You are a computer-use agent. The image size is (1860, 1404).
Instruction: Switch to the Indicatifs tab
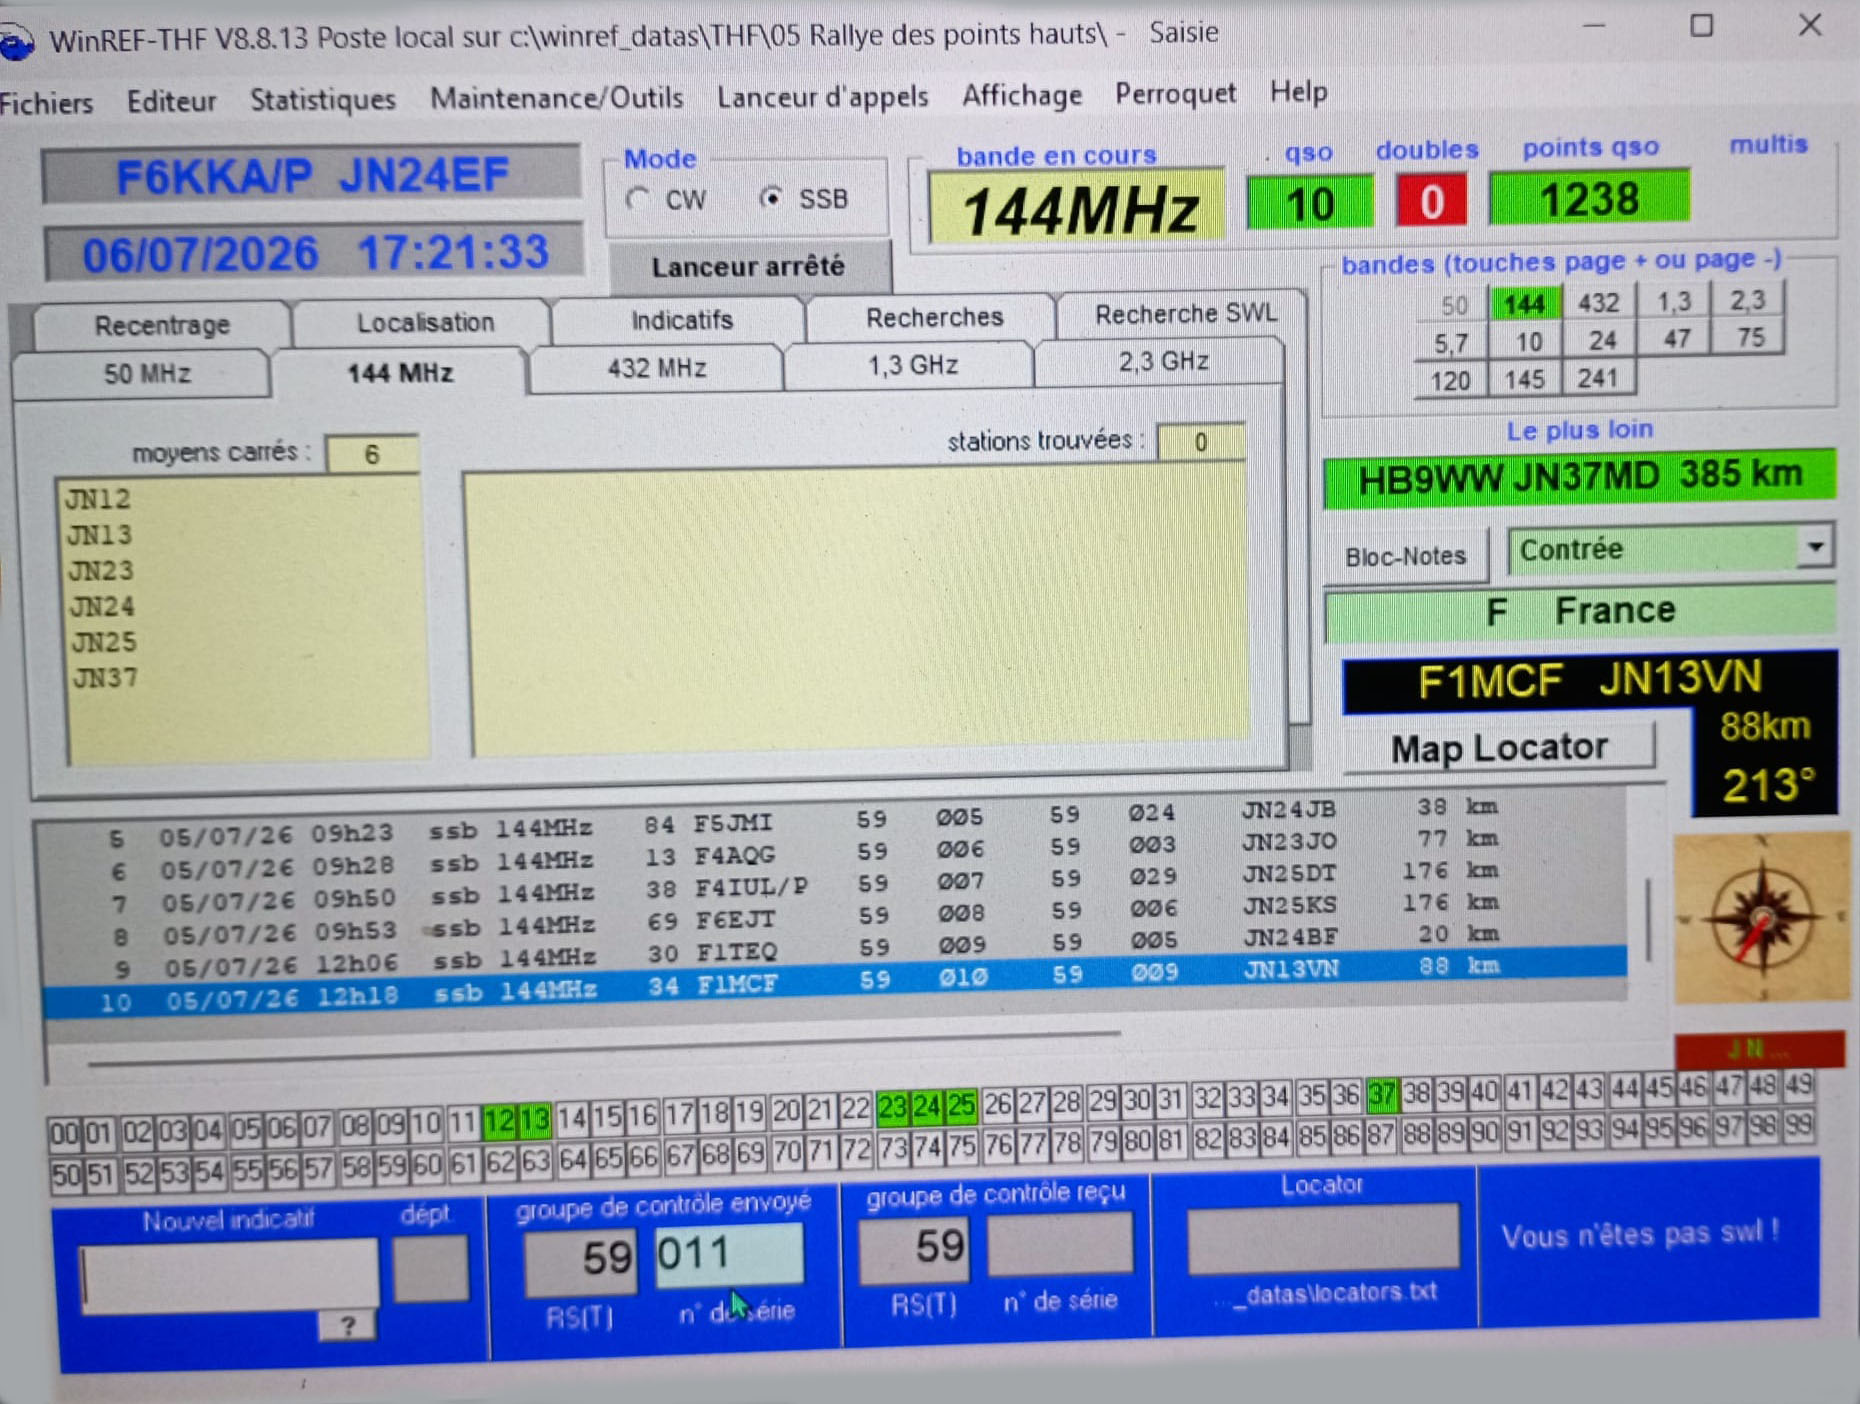(x=681, y=319)
